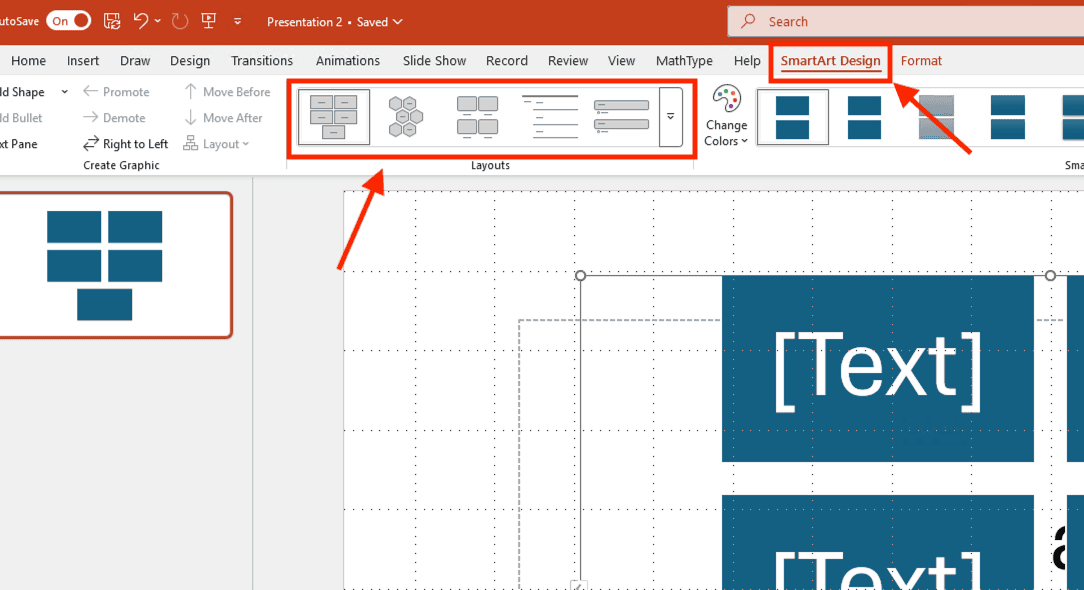1084x590 pixels.
Task: Switch to the Format tab
Action: coord(921,61)
